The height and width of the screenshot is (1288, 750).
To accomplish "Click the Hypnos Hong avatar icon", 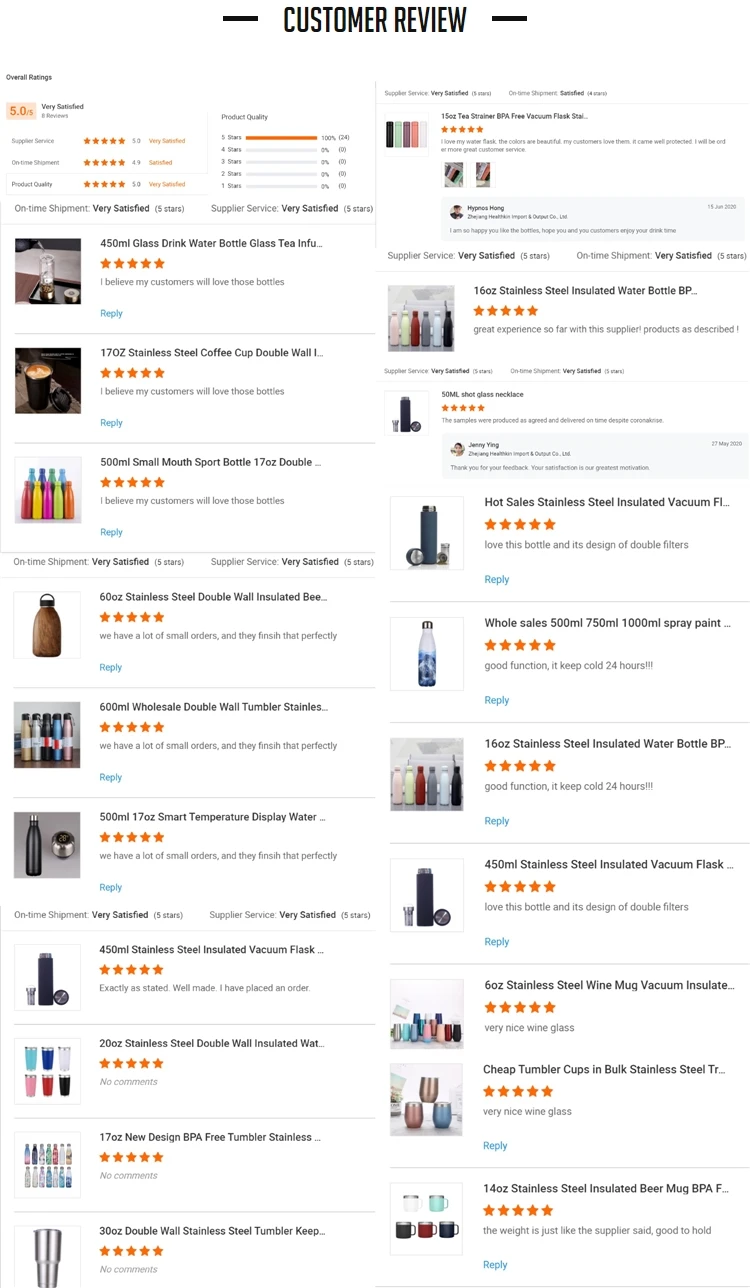I will [456, 212].
